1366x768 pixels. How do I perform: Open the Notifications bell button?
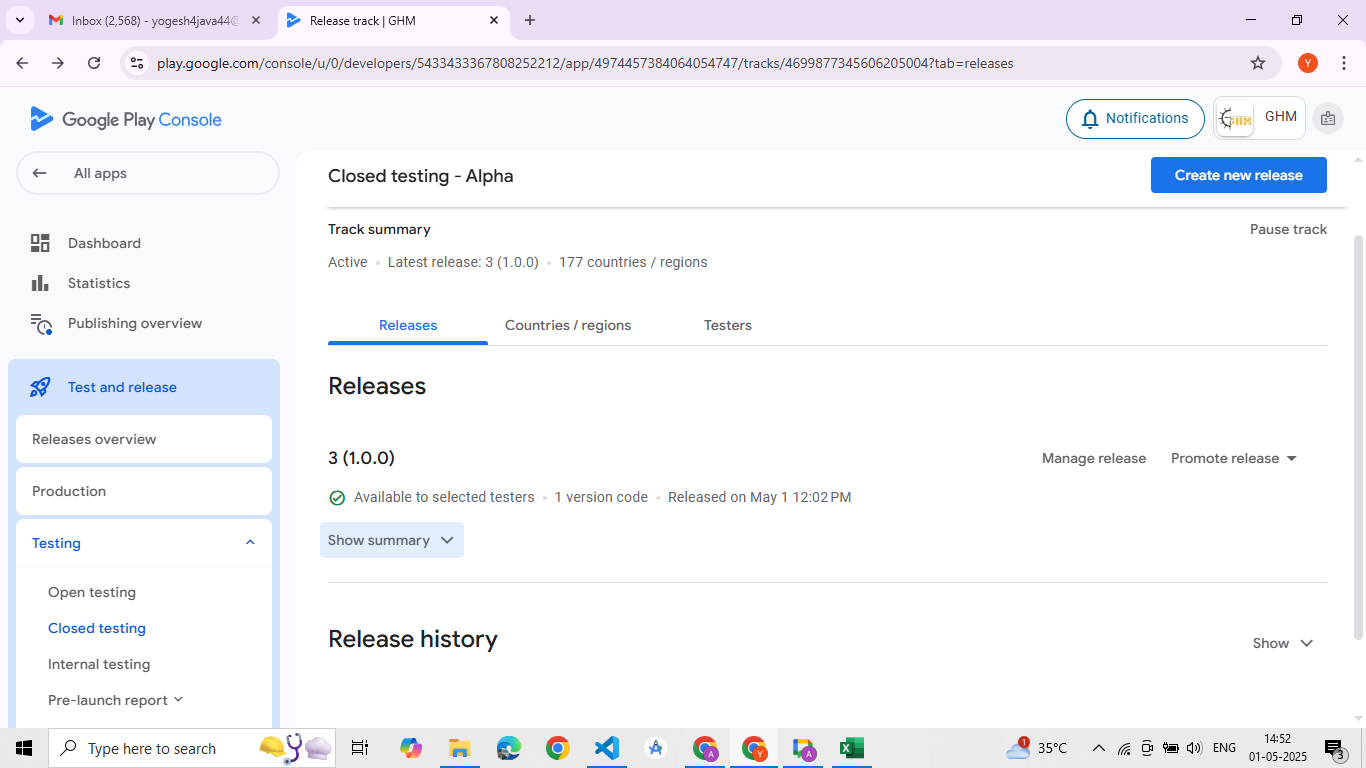(1135, 119)
